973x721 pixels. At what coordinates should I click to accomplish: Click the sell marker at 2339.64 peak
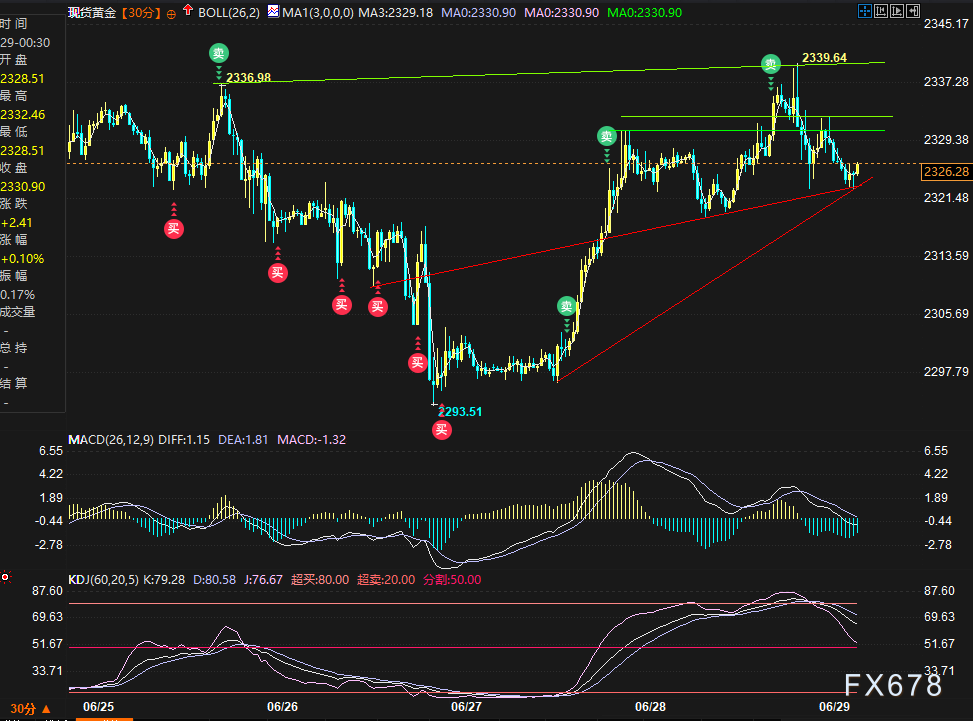(770, 63)
